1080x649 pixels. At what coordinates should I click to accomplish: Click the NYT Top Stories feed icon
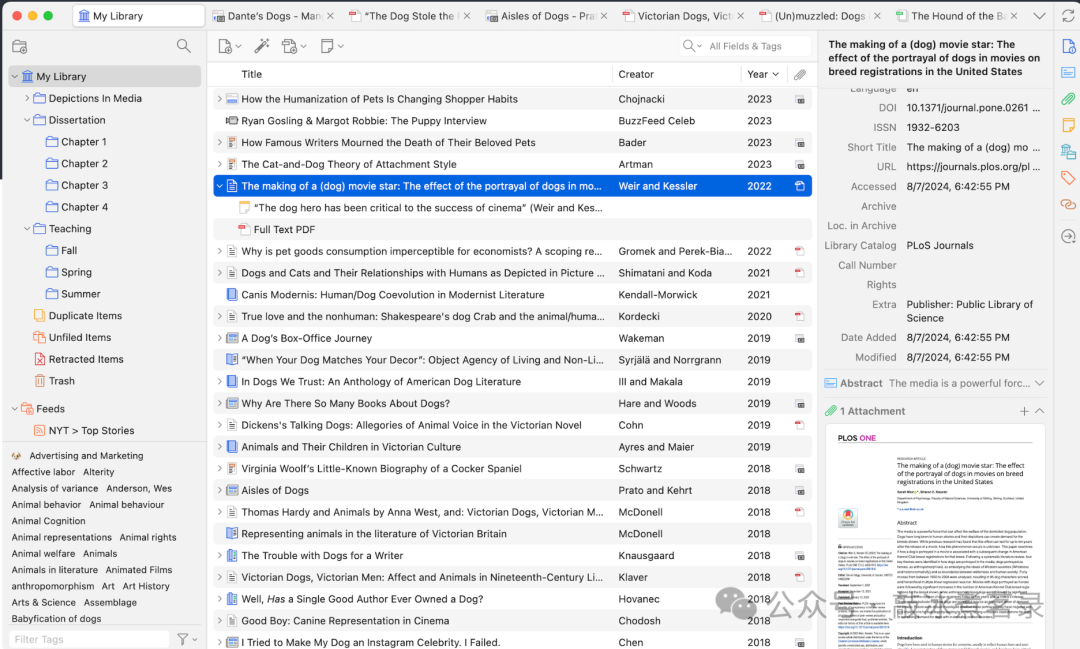39,431
